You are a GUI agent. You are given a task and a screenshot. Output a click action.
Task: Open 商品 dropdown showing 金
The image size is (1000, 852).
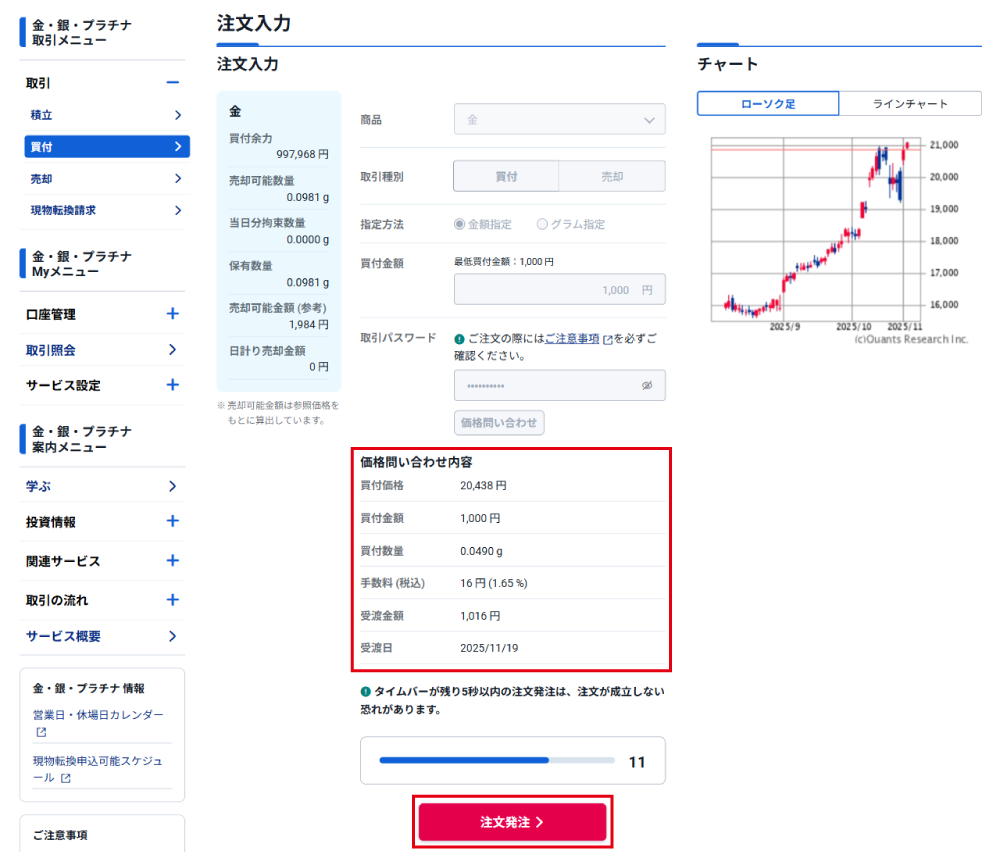(559, 119)
